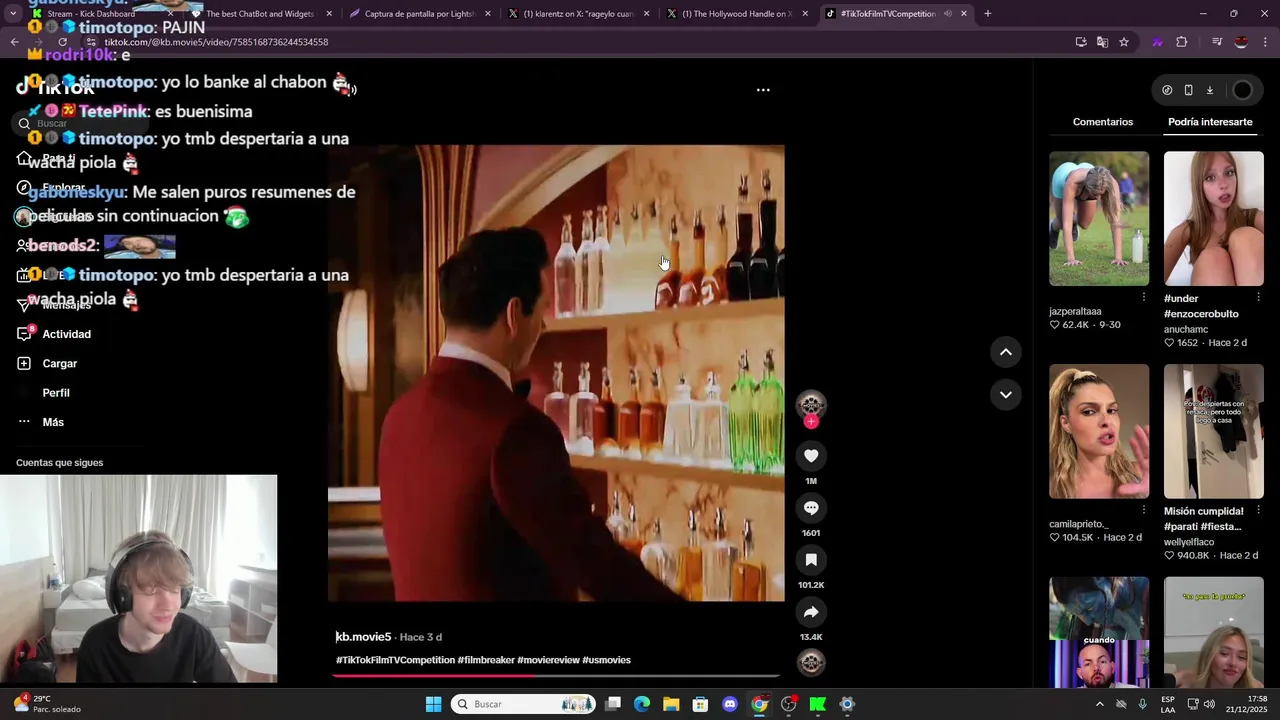
Task: Click the #TikTokFilmTVCompetition hashtag
Action: pyautogui.click(x=395, y=660)
